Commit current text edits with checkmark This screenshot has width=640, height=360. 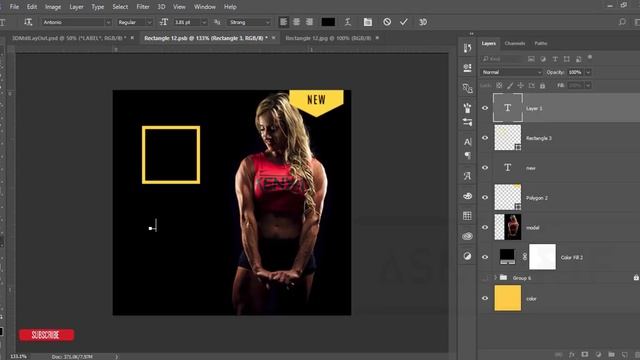(x=404, y=22)
